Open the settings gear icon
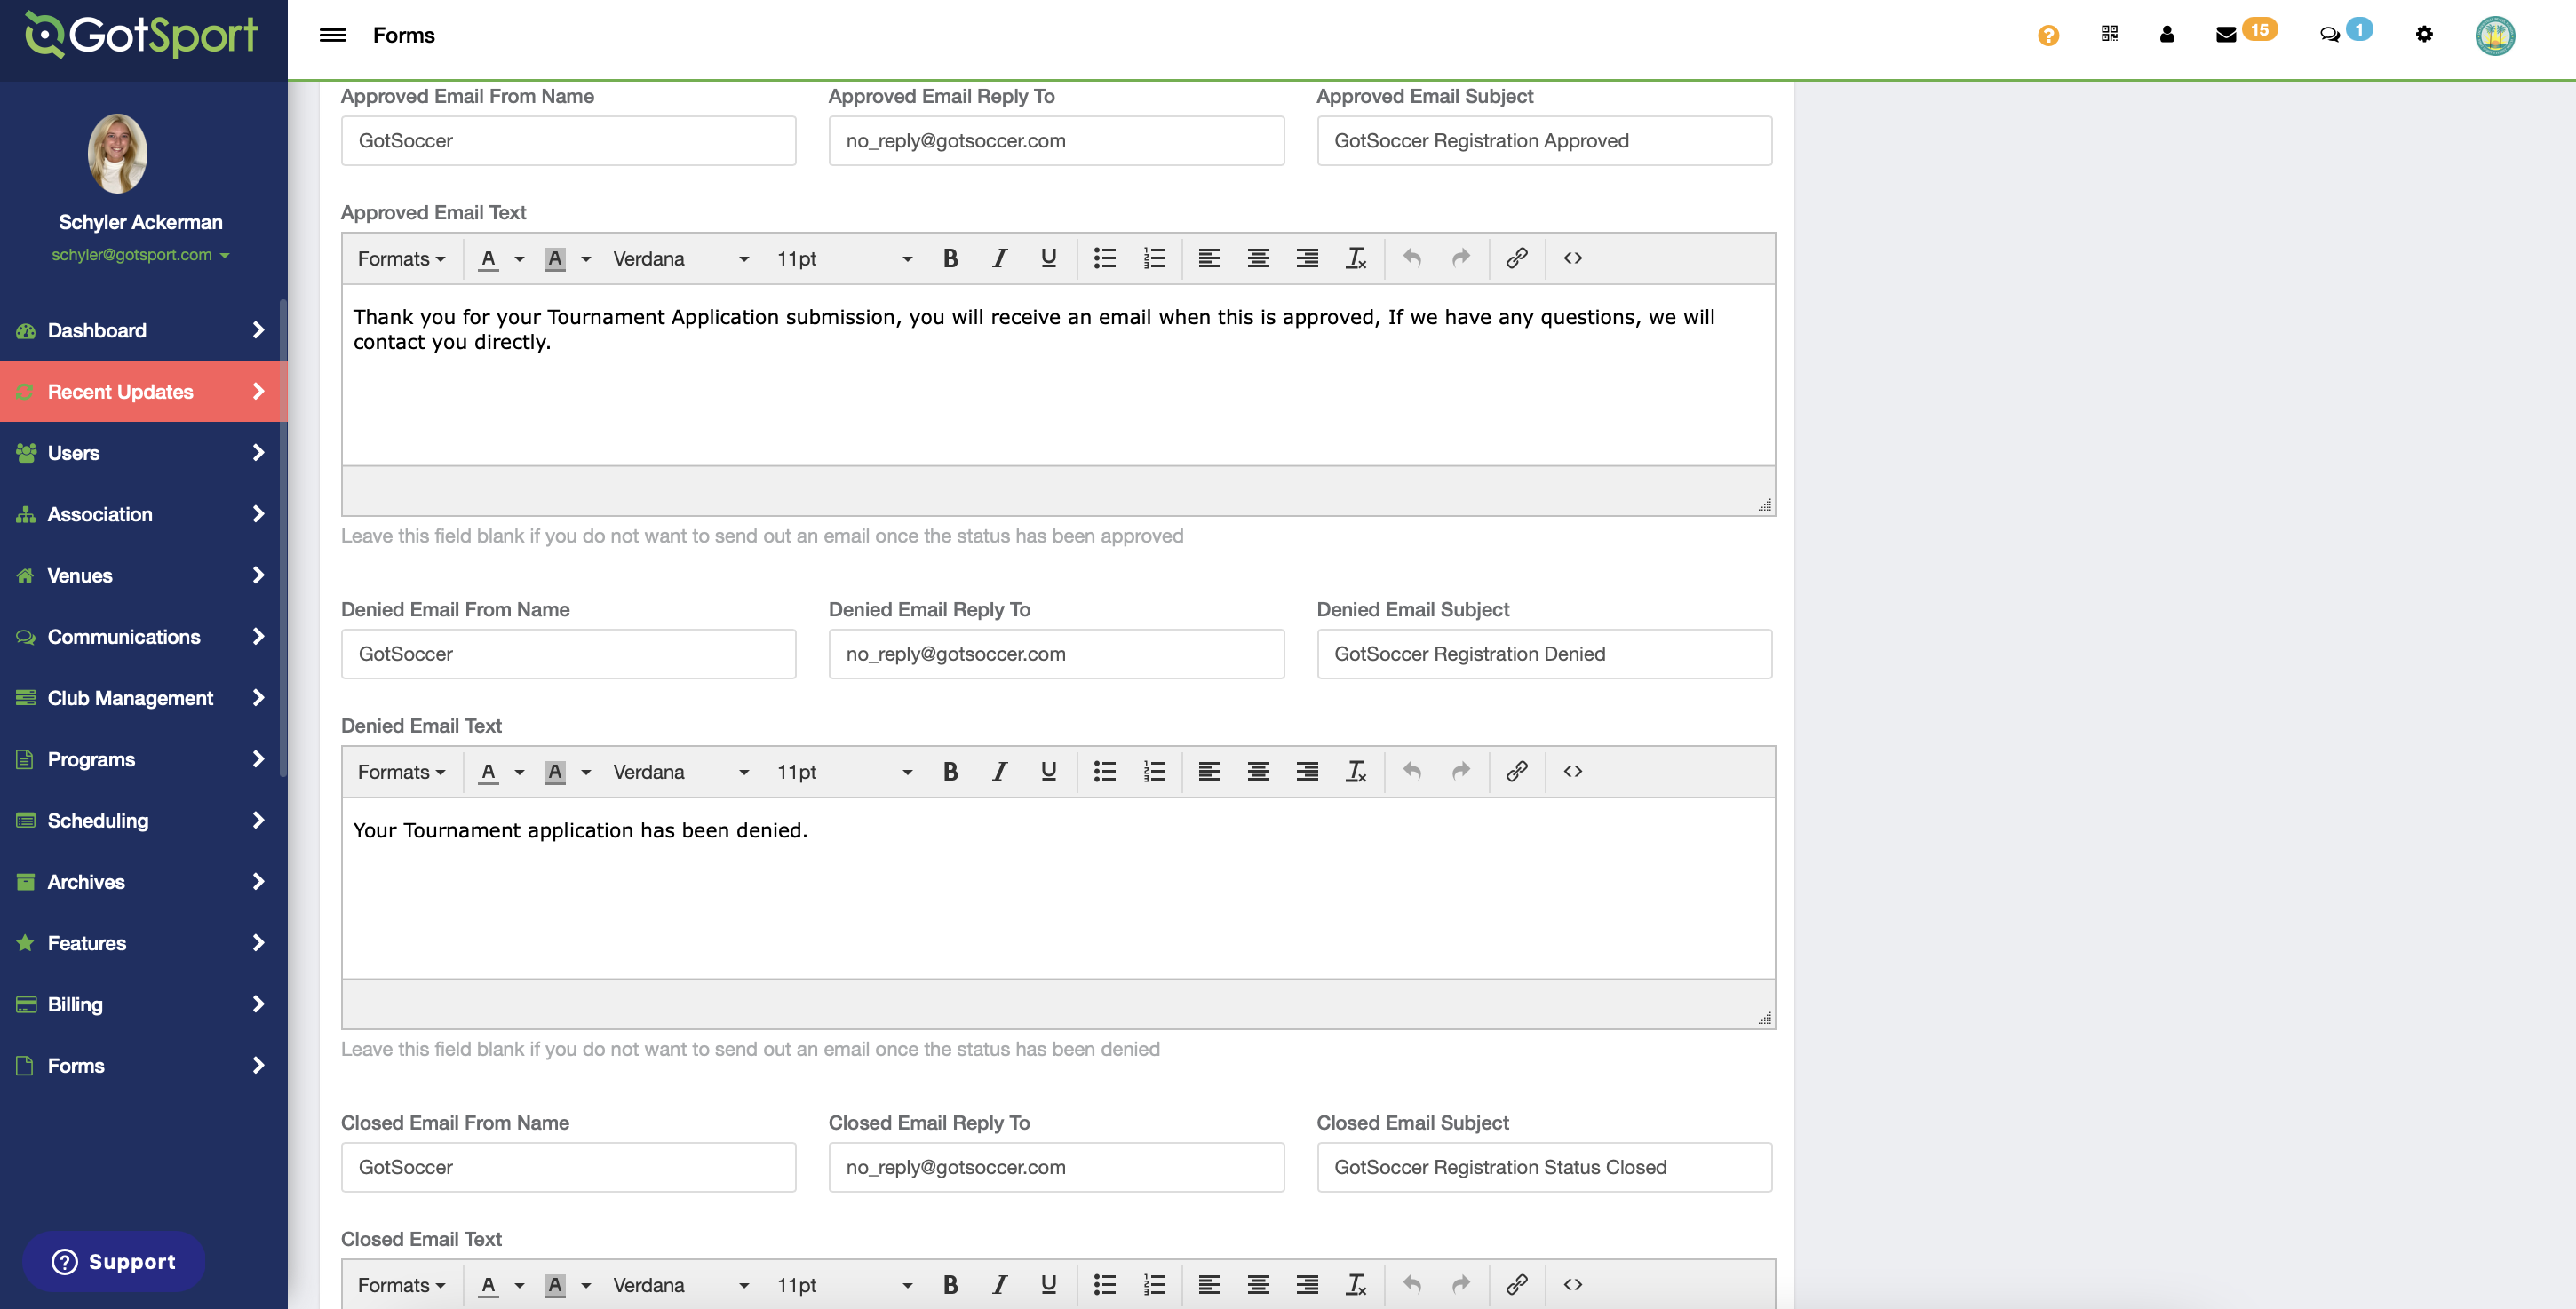The height and width of the screenshot is (1309, 2576). [2424, 34]
